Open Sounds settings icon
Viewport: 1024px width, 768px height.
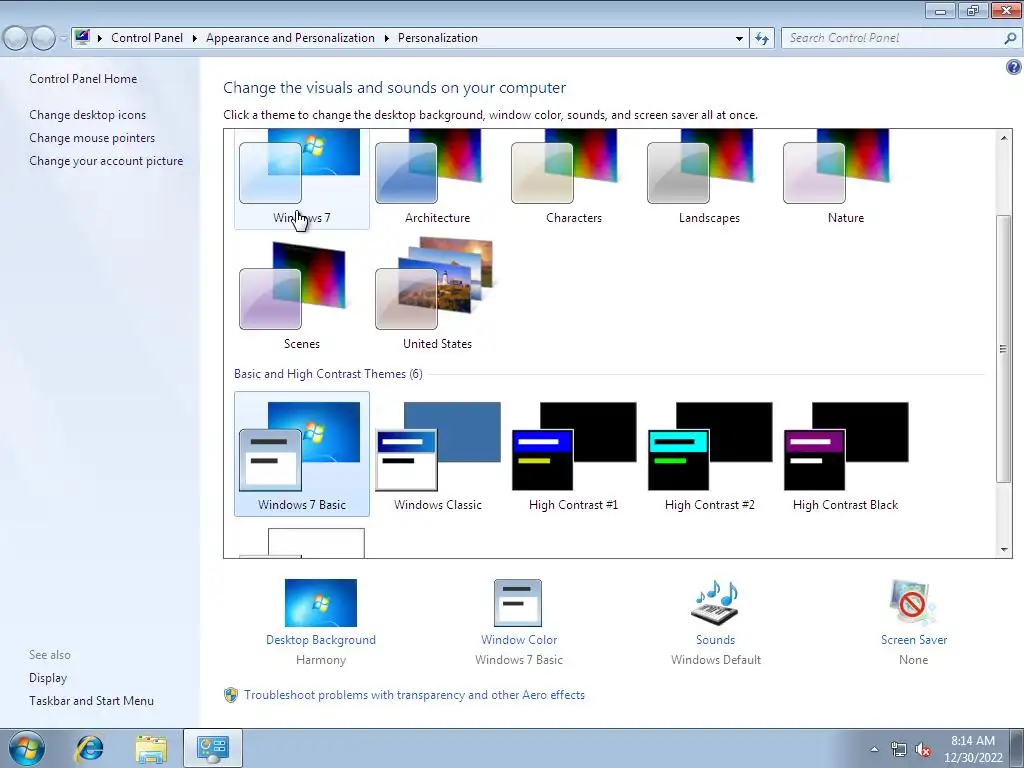tap(715, 603)
